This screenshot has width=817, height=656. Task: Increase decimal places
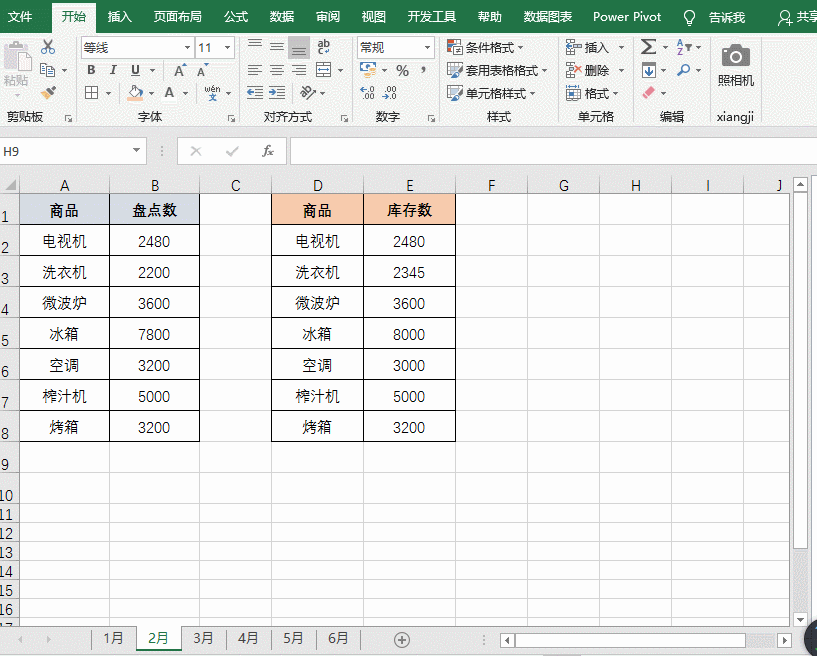click(367, 93)
